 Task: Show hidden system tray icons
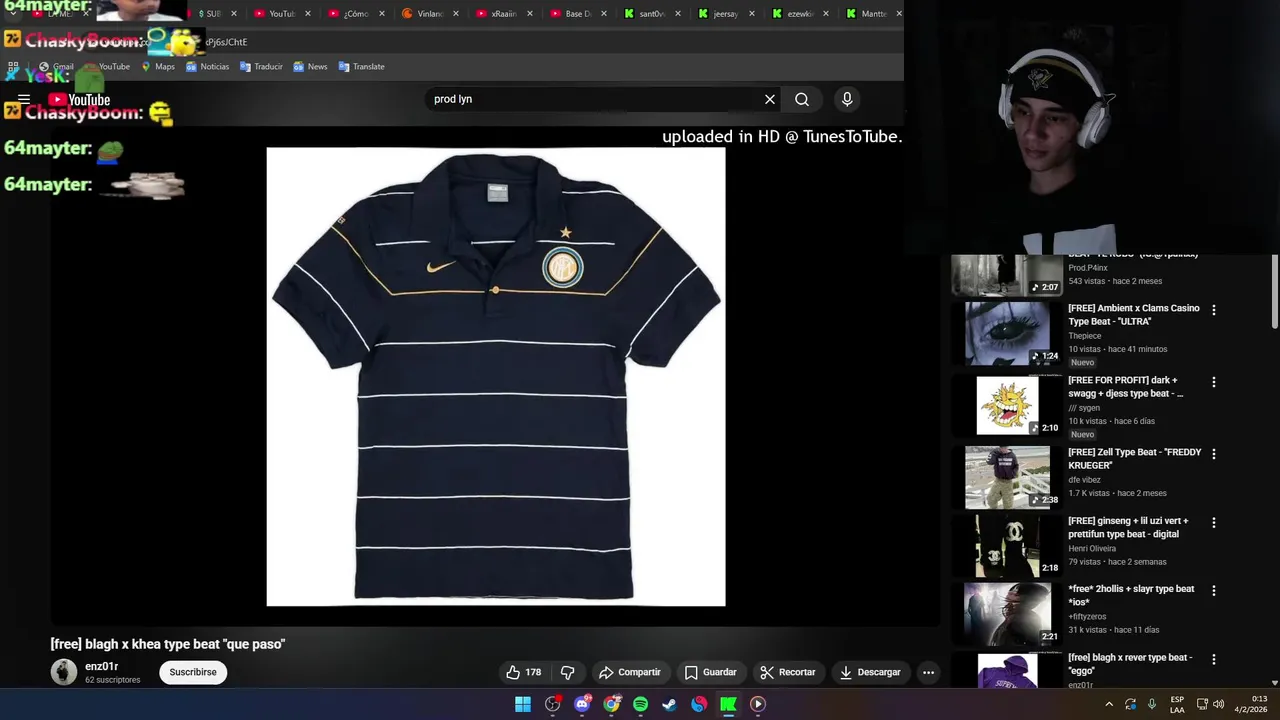1108,704
